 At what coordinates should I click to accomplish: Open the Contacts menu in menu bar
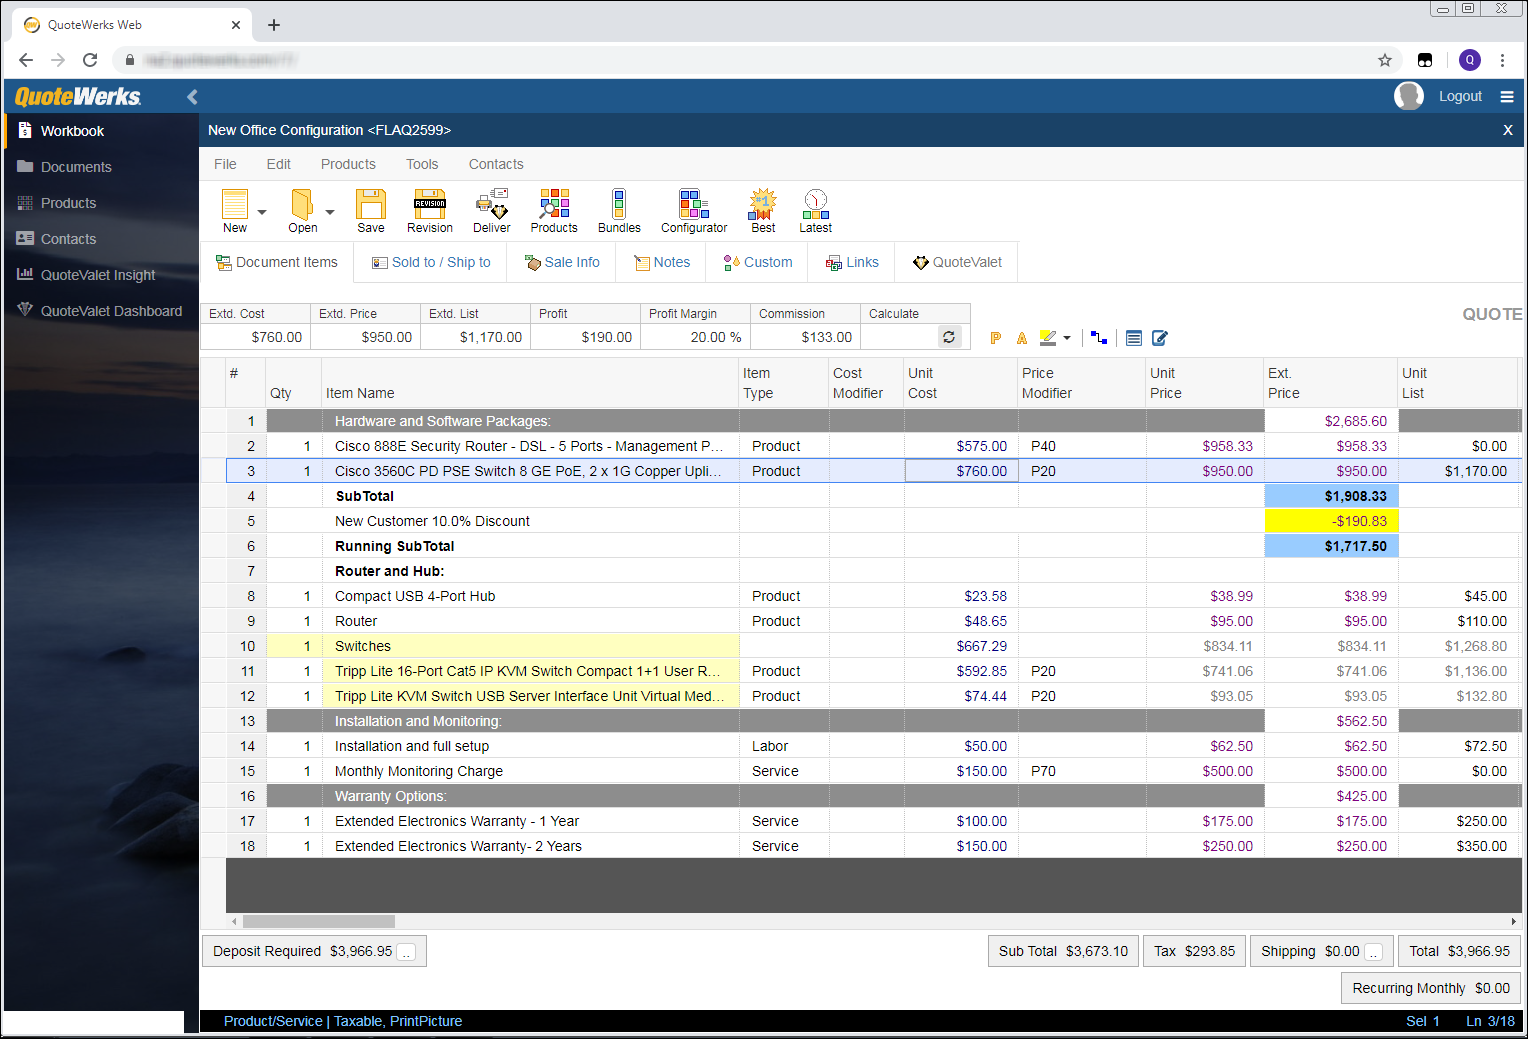click(496, 164)
